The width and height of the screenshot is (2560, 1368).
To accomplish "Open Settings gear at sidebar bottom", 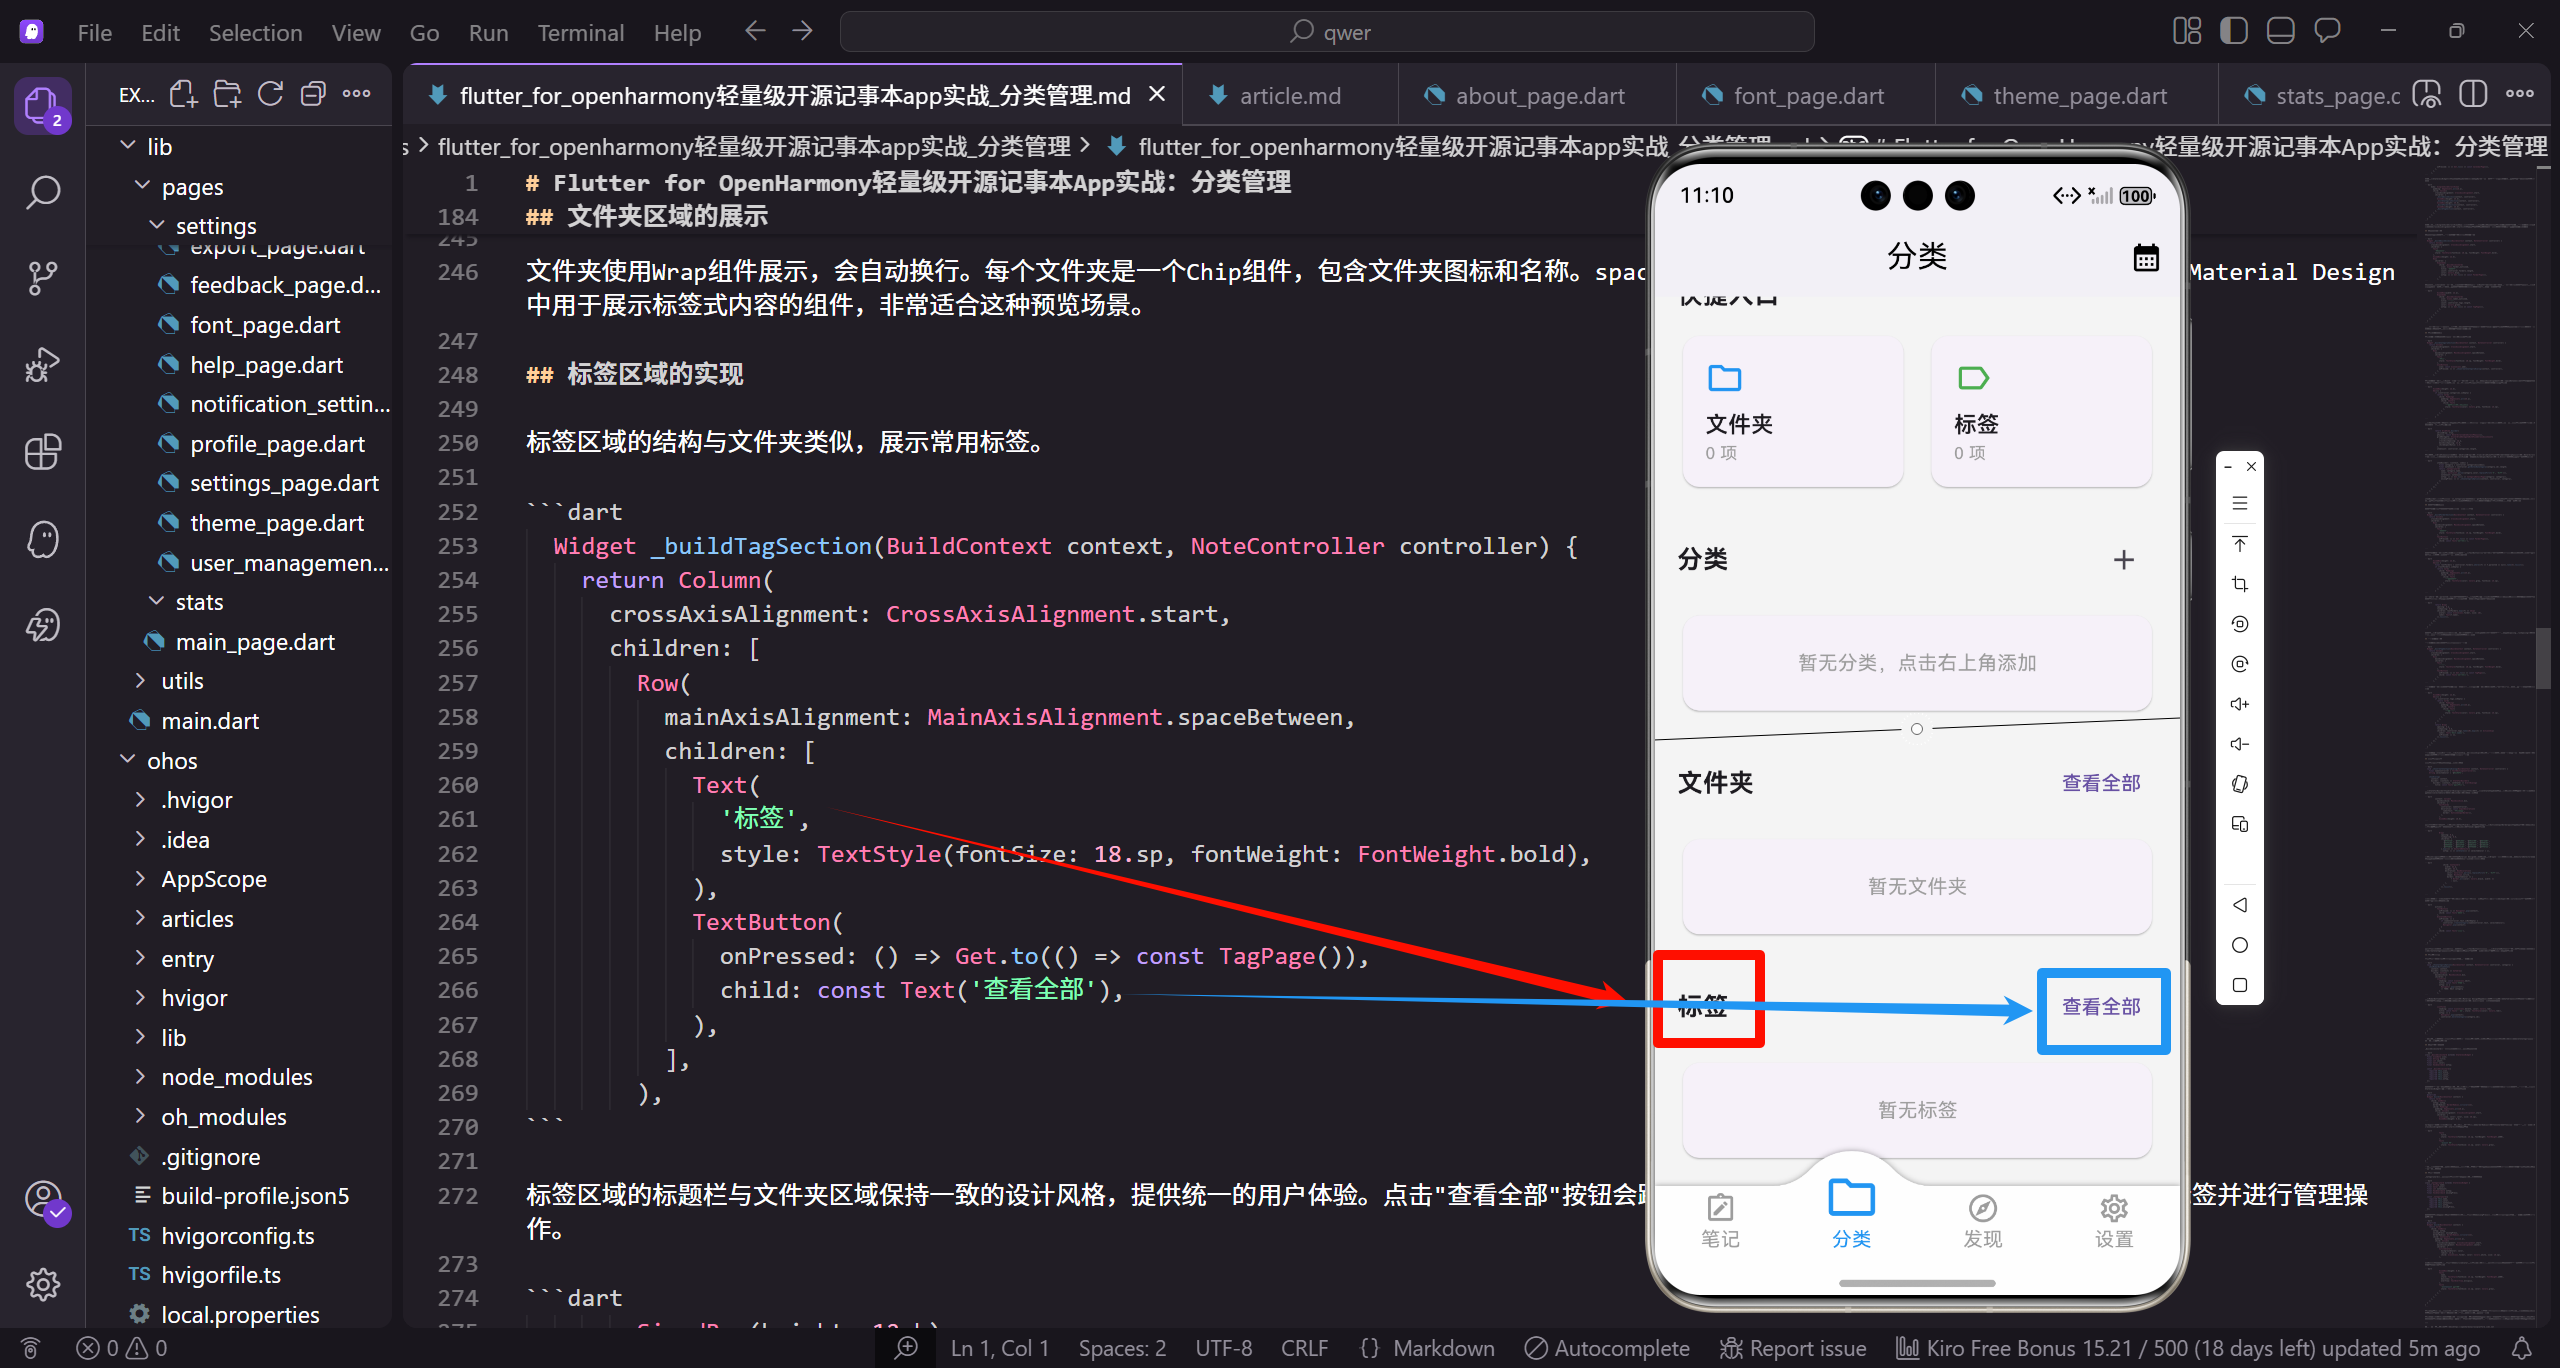I will tap(42, 1284).
